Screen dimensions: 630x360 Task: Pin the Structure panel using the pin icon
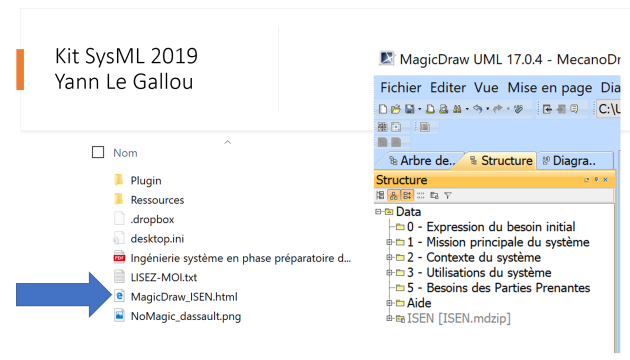596,180
